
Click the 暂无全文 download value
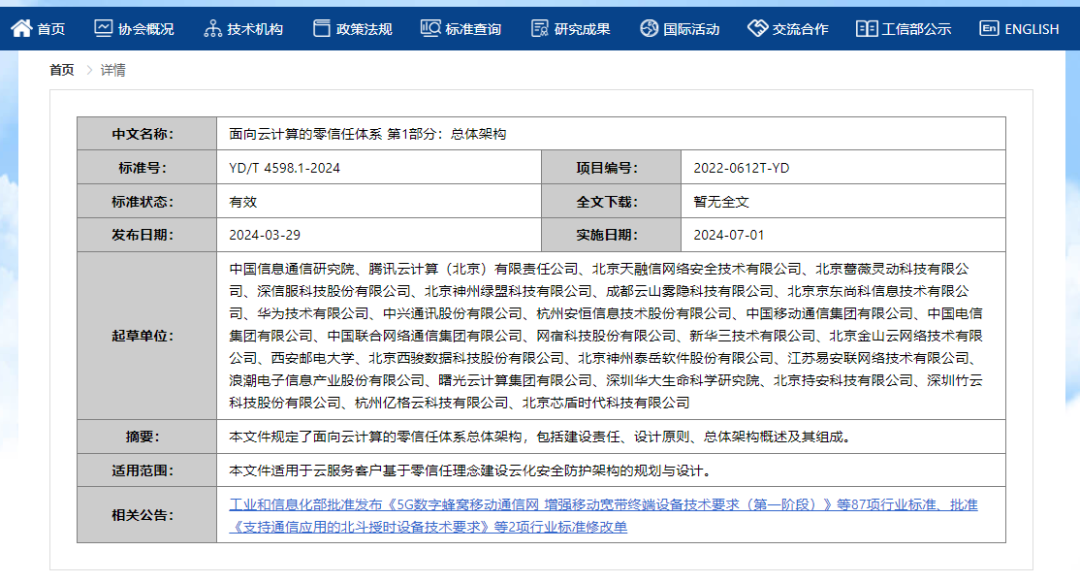click(721, 202)
